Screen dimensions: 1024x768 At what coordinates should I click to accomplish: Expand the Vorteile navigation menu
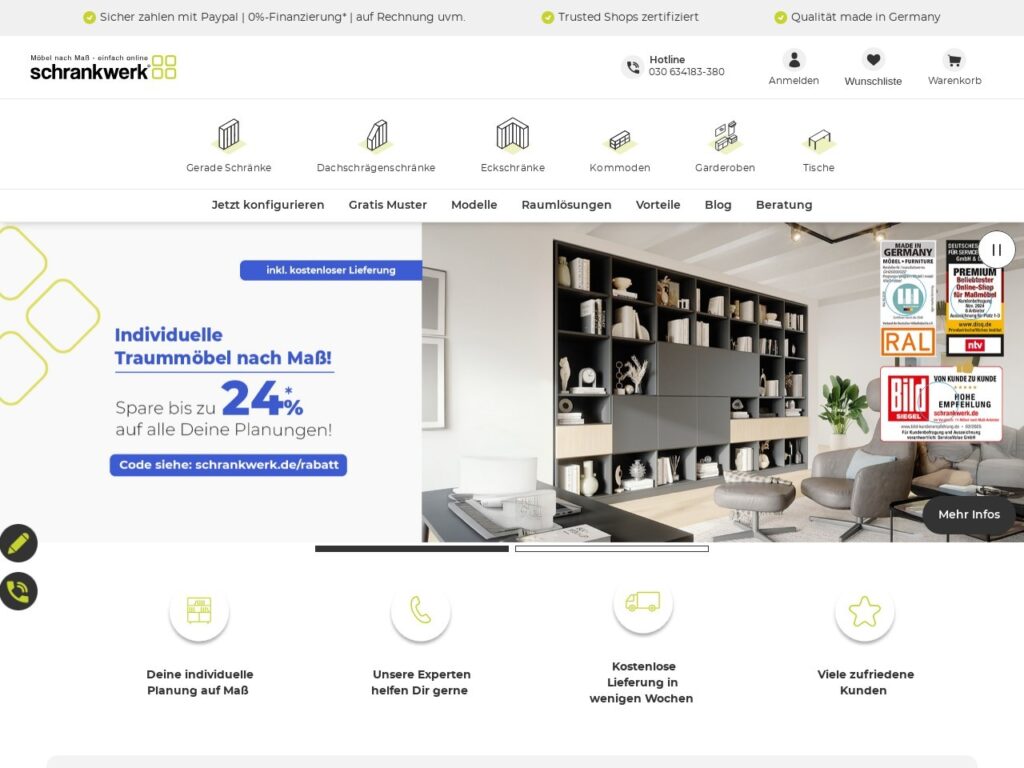(x=658, y=205)
